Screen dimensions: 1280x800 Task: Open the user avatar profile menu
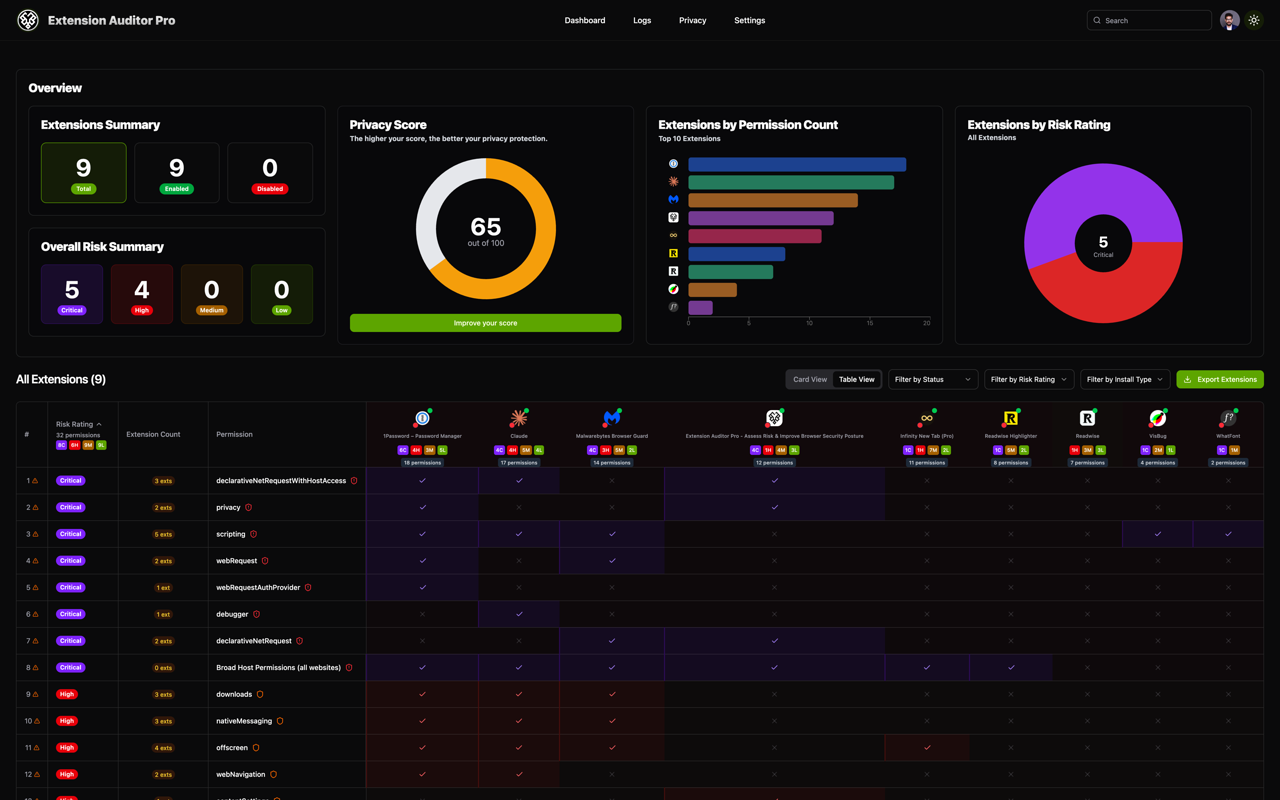pyautogui.click(x=1229, y=20)
